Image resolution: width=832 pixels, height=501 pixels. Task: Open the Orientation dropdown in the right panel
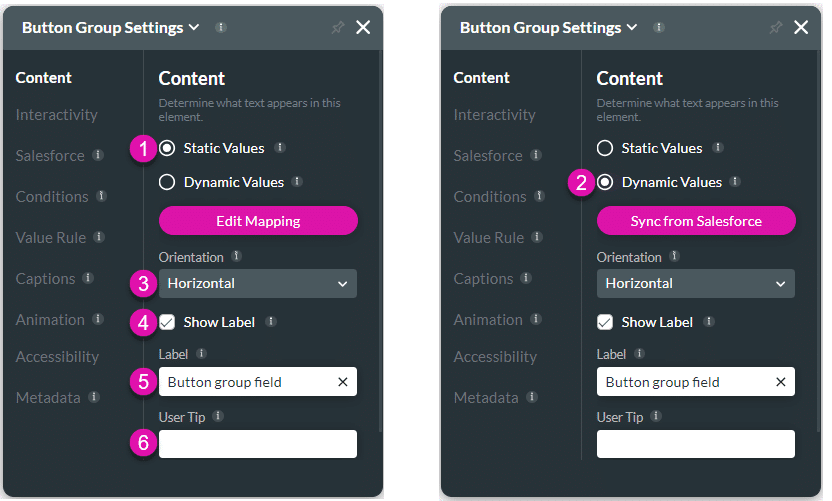[695, 283]
